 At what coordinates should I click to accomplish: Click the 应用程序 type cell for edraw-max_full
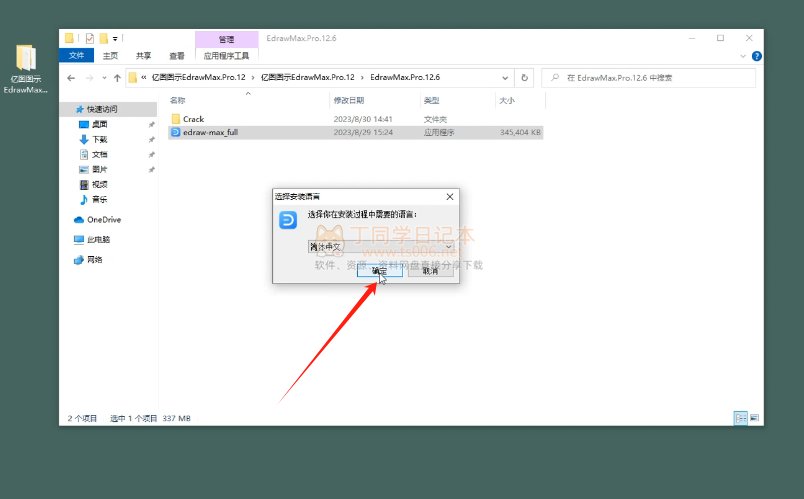tap(439, 132)
